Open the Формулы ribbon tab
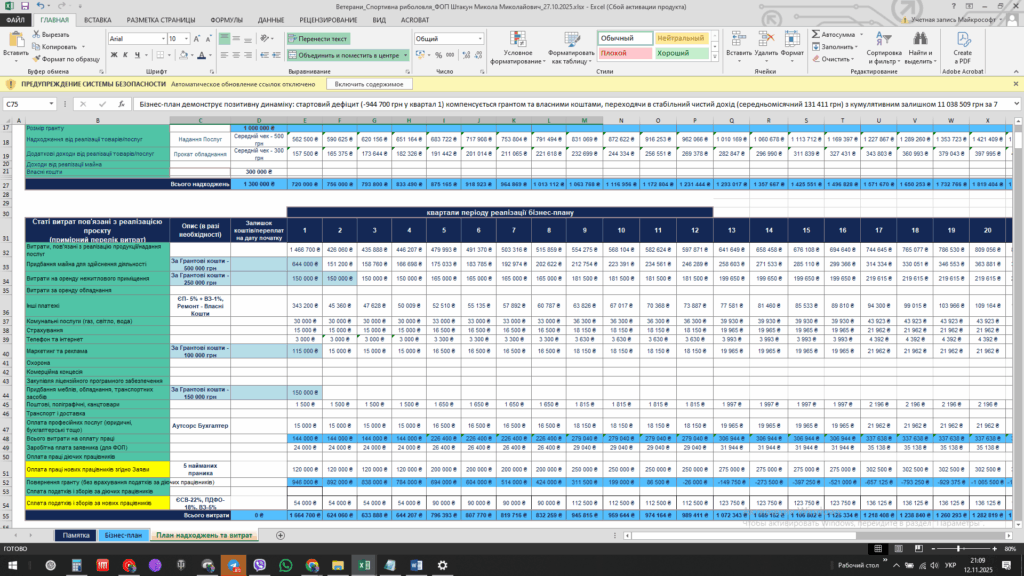Image resolution: width=1024 pixels, height=576 pixels. [x=227, y=19]
